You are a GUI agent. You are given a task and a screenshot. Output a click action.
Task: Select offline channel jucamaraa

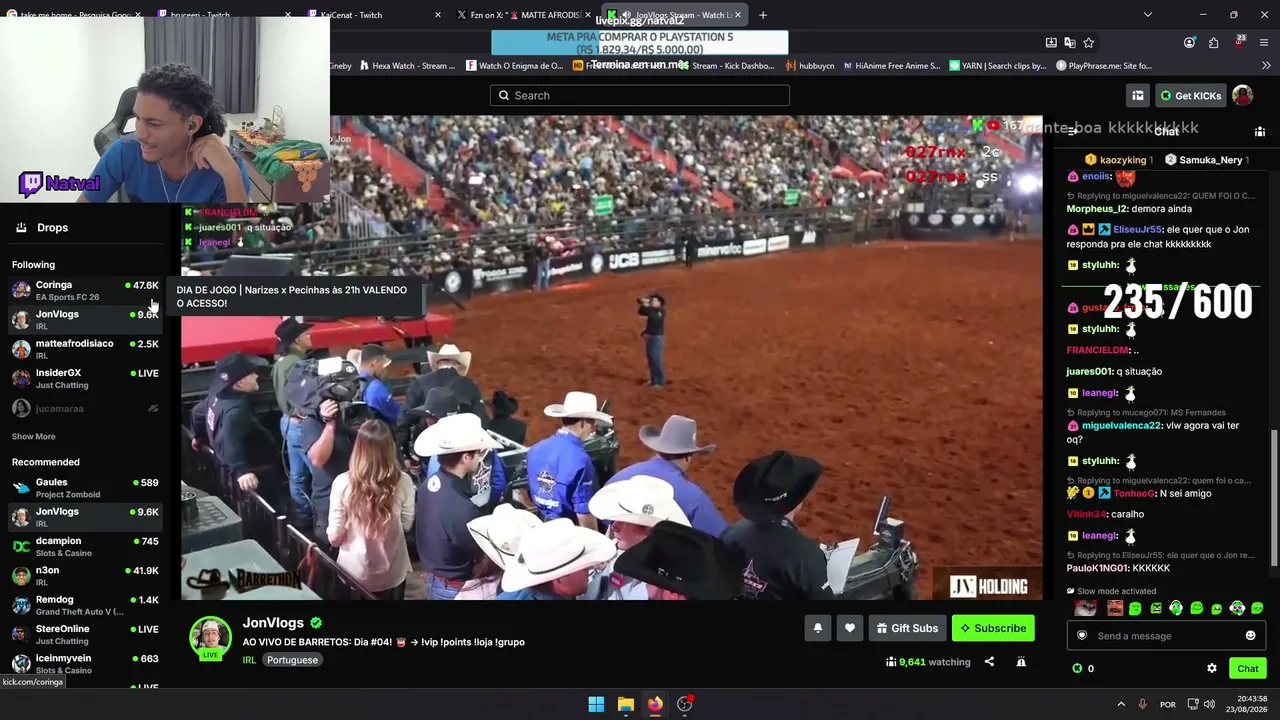pos(85,408)
